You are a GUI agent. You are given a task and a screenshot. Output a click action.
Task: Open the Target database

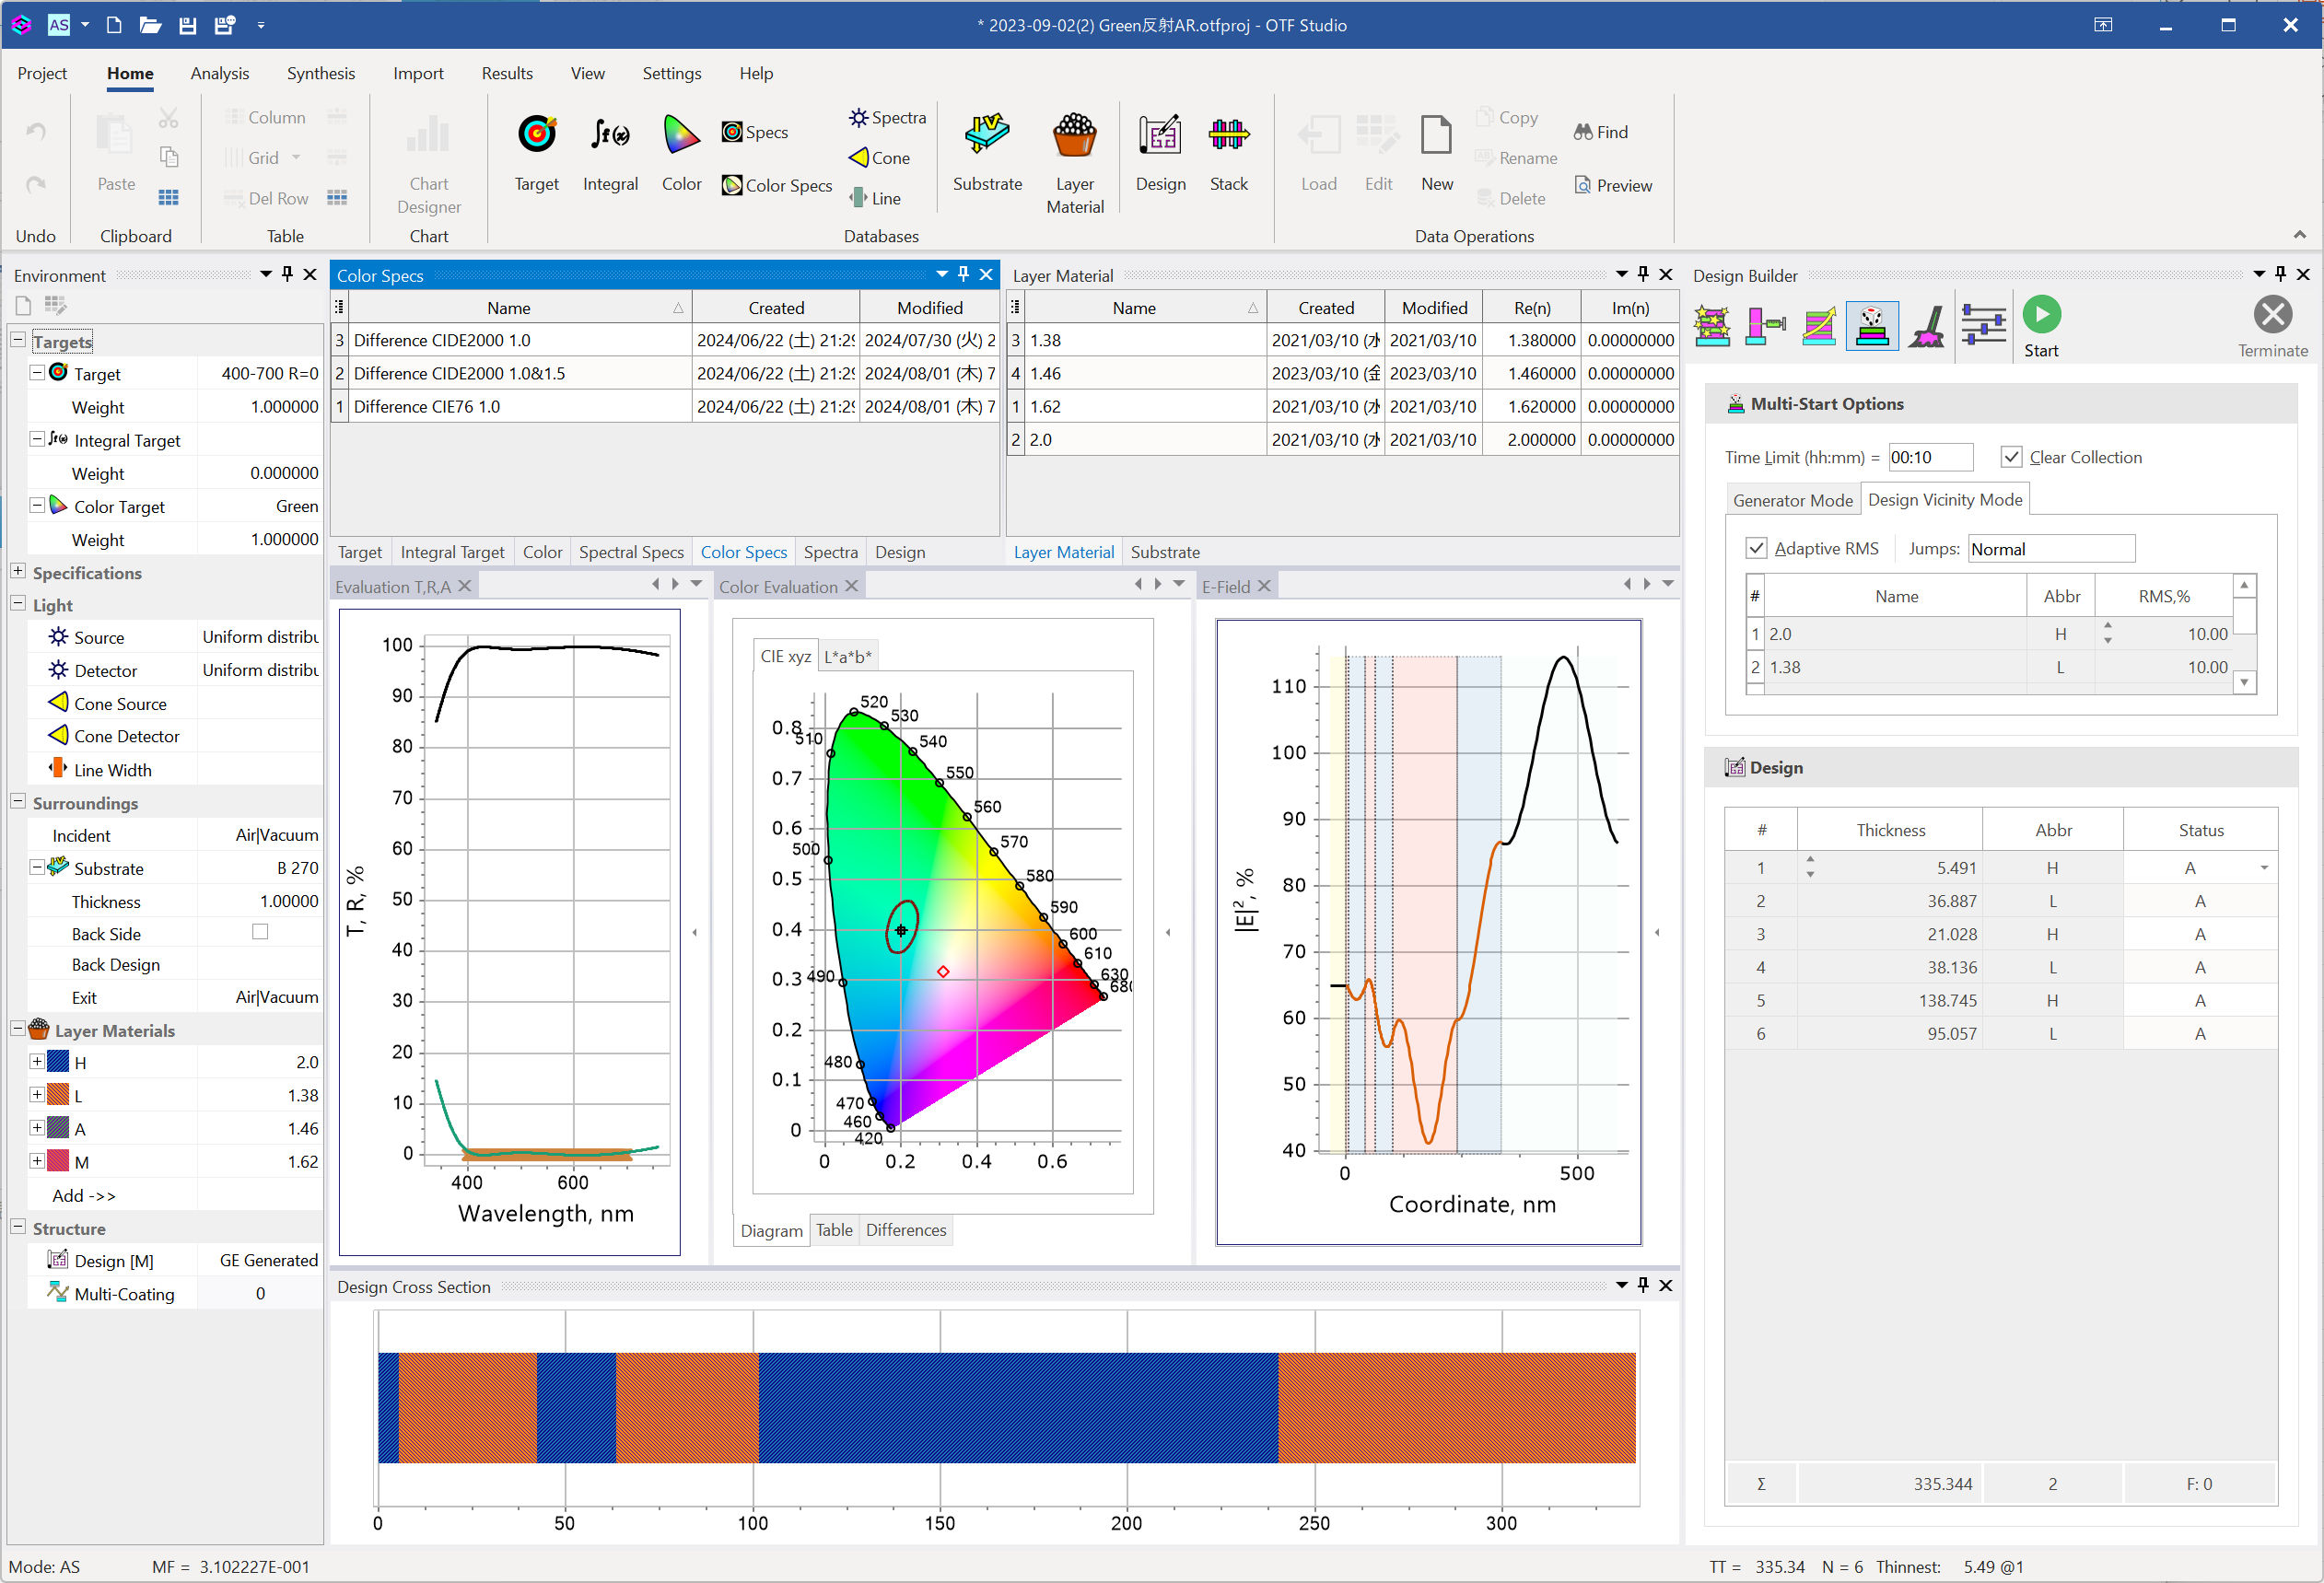tap(537, 153)
